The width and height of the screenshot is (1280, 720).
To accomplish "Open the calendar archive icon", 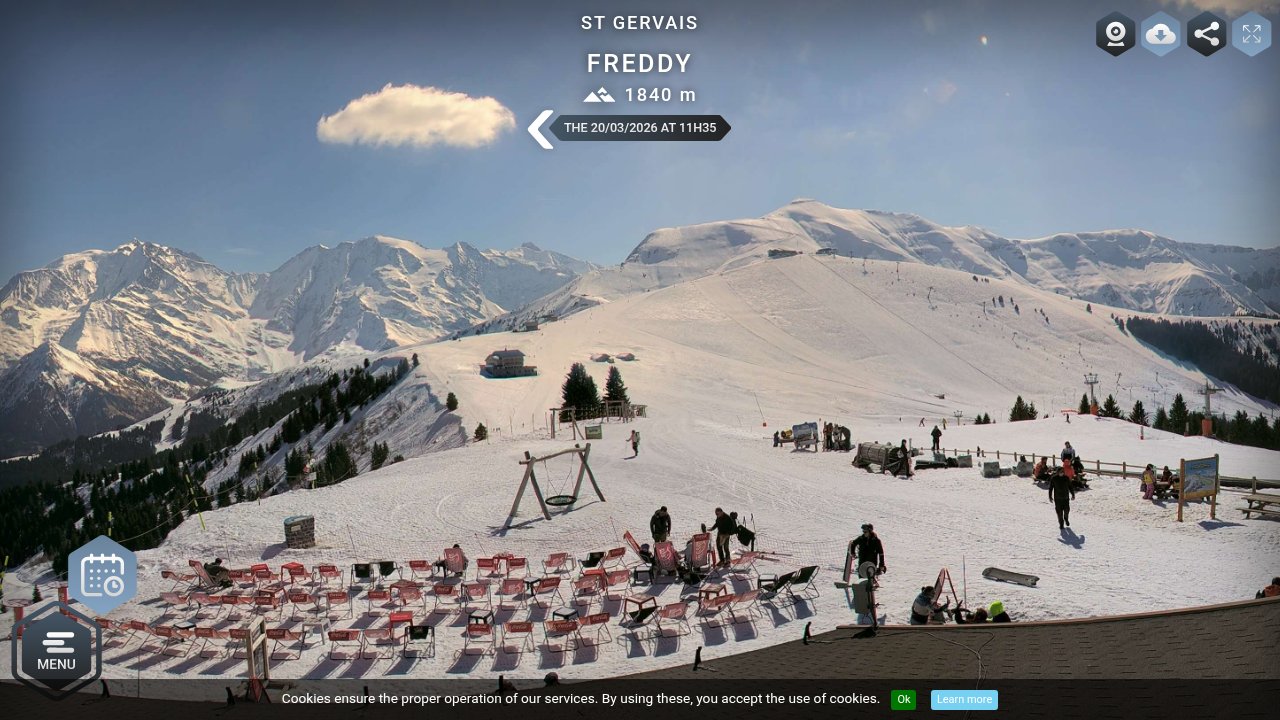I will coord(102,575).
